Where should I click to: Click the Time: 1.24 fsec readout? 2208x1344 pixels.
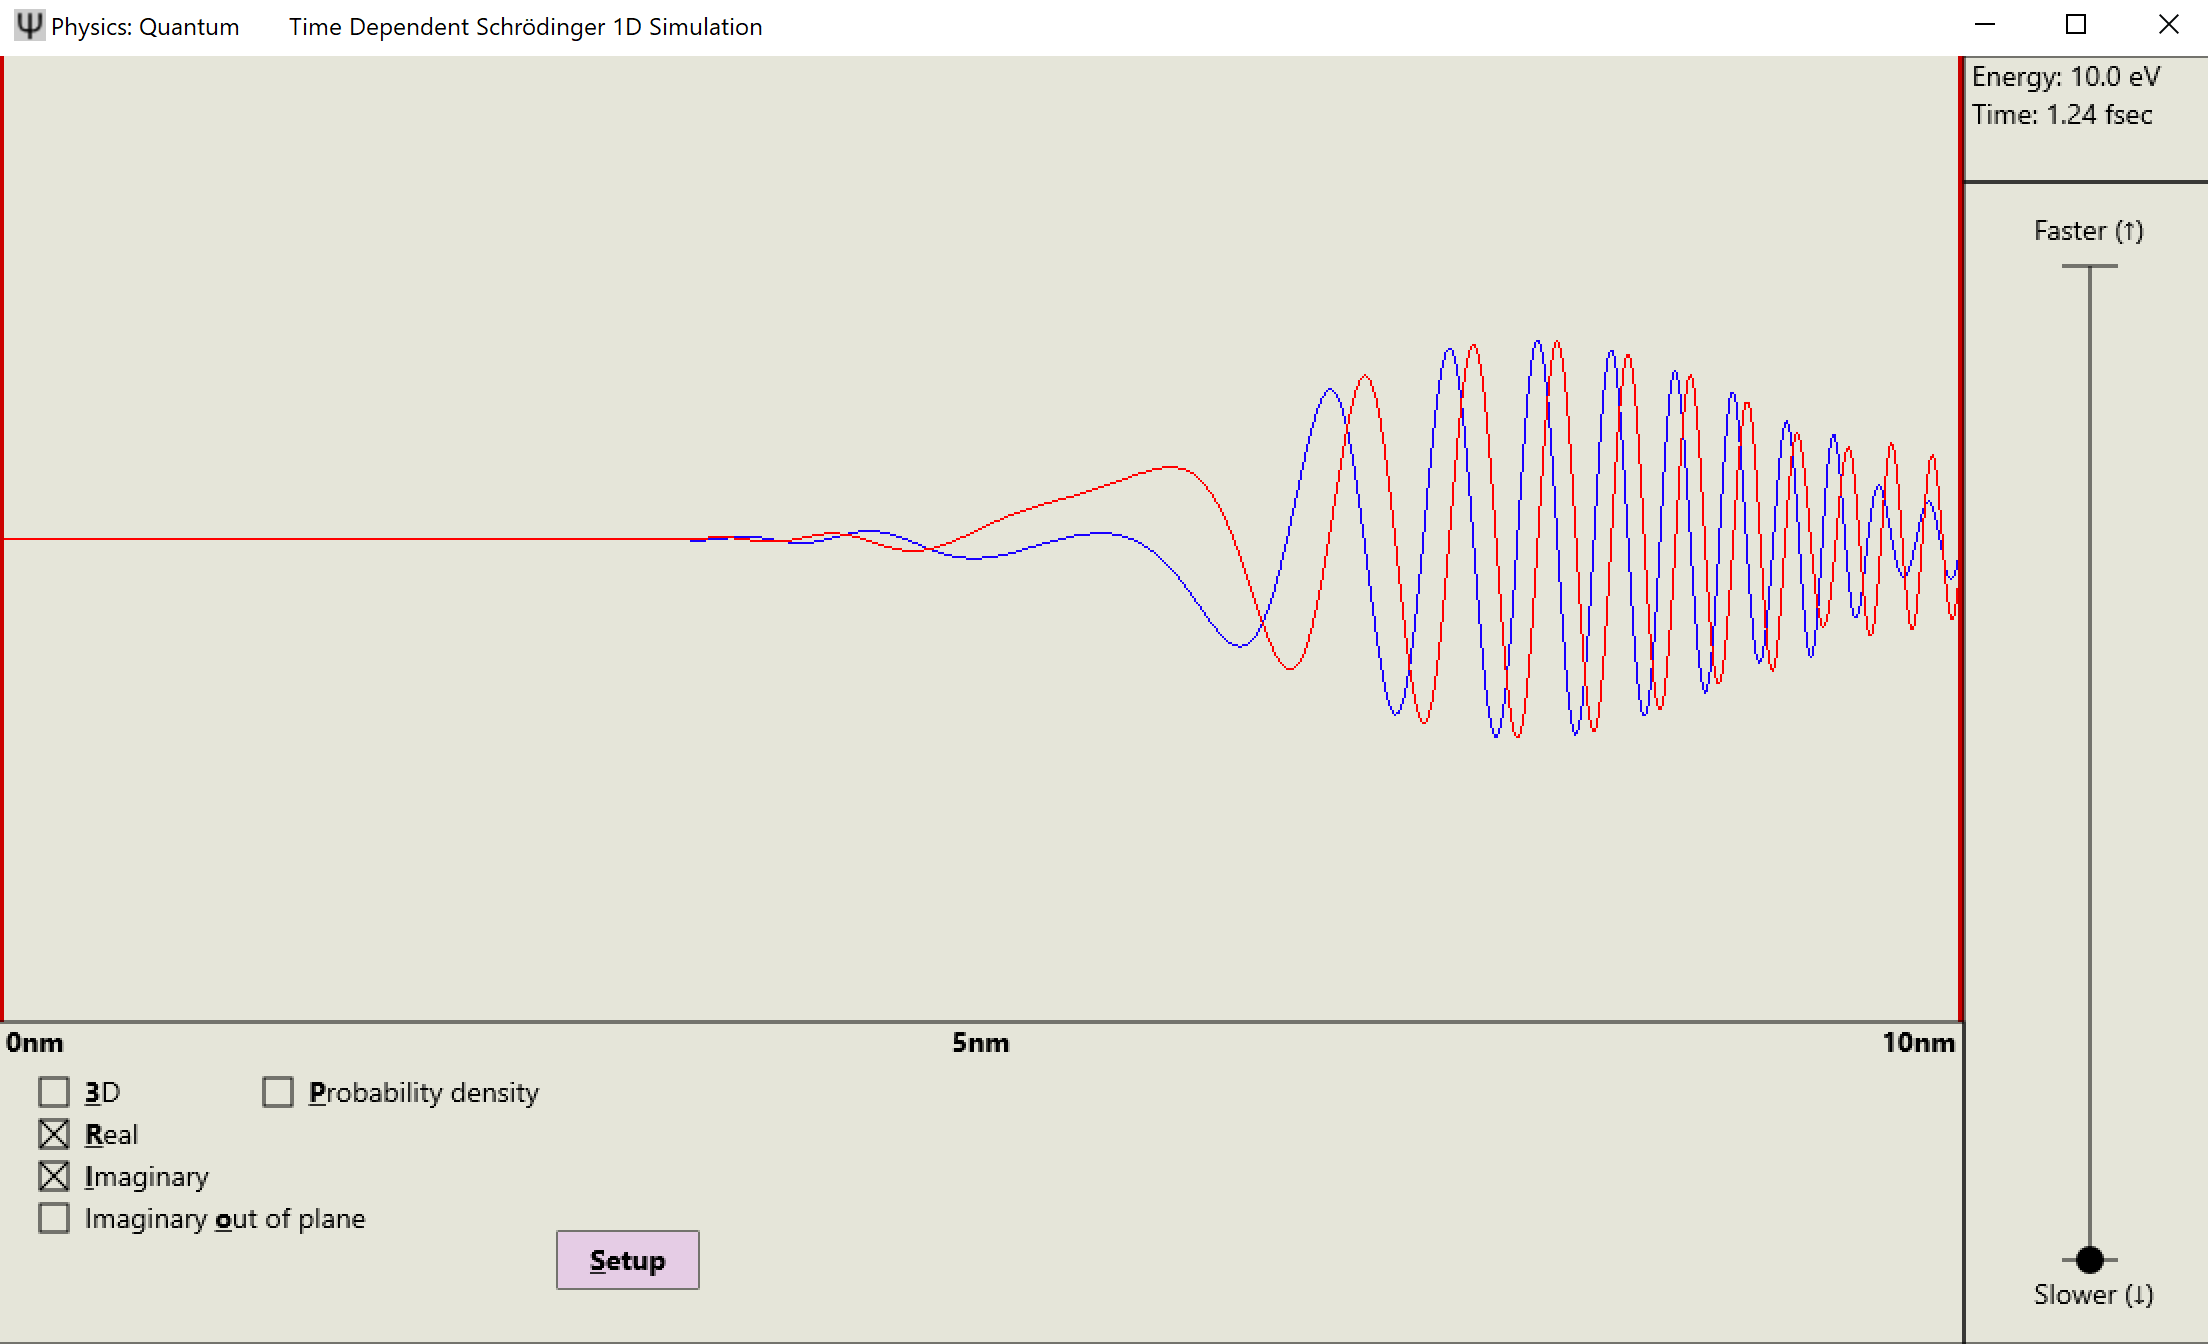click(2061, 115)
